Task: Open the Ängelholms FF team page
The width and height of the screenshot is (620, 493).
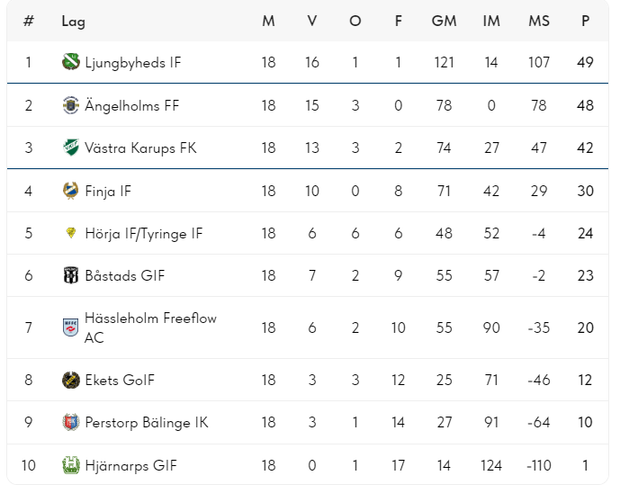Action: click(132, 105)
